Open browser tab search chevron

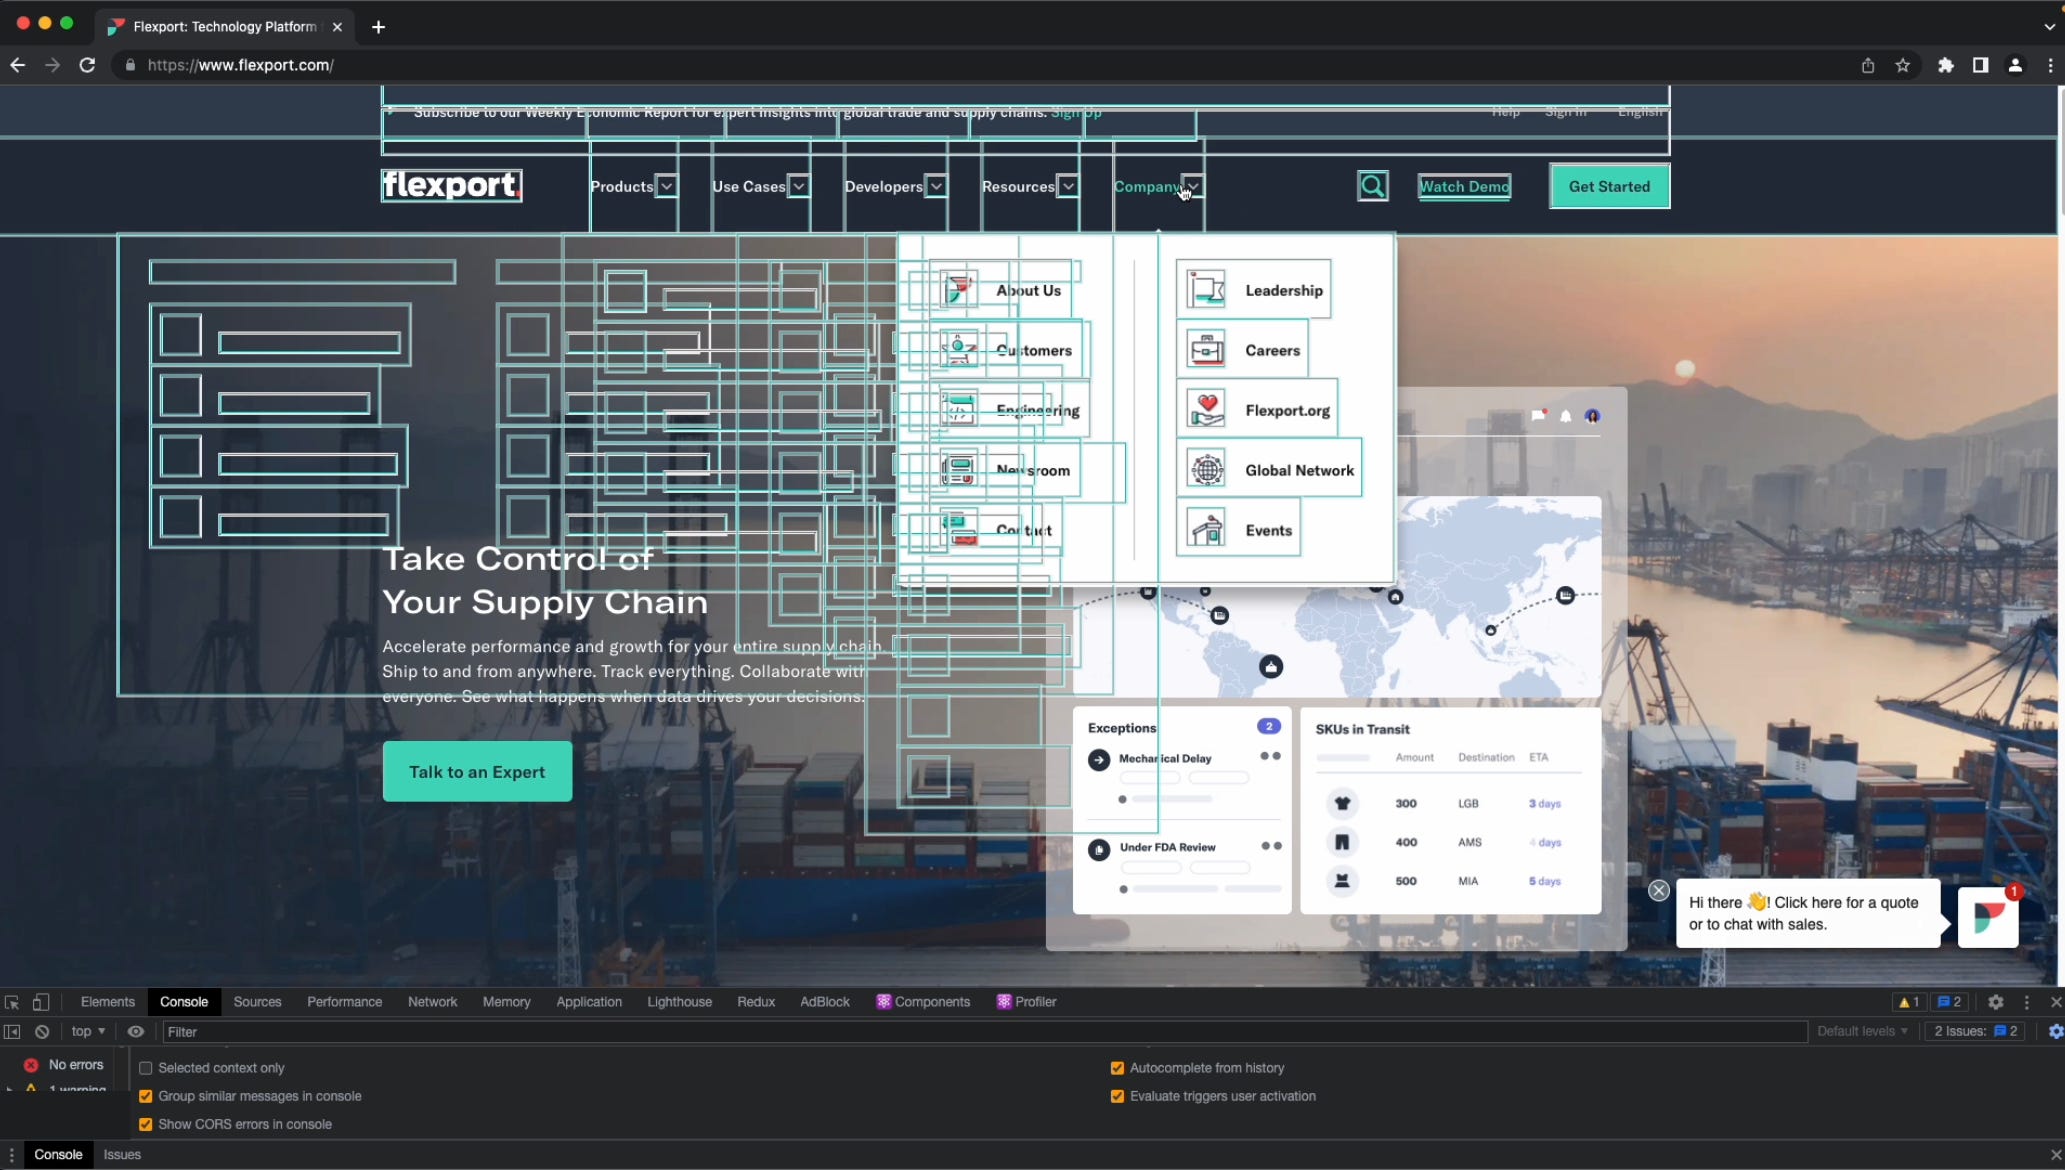pyautogui.click(x=2049, y=27)
